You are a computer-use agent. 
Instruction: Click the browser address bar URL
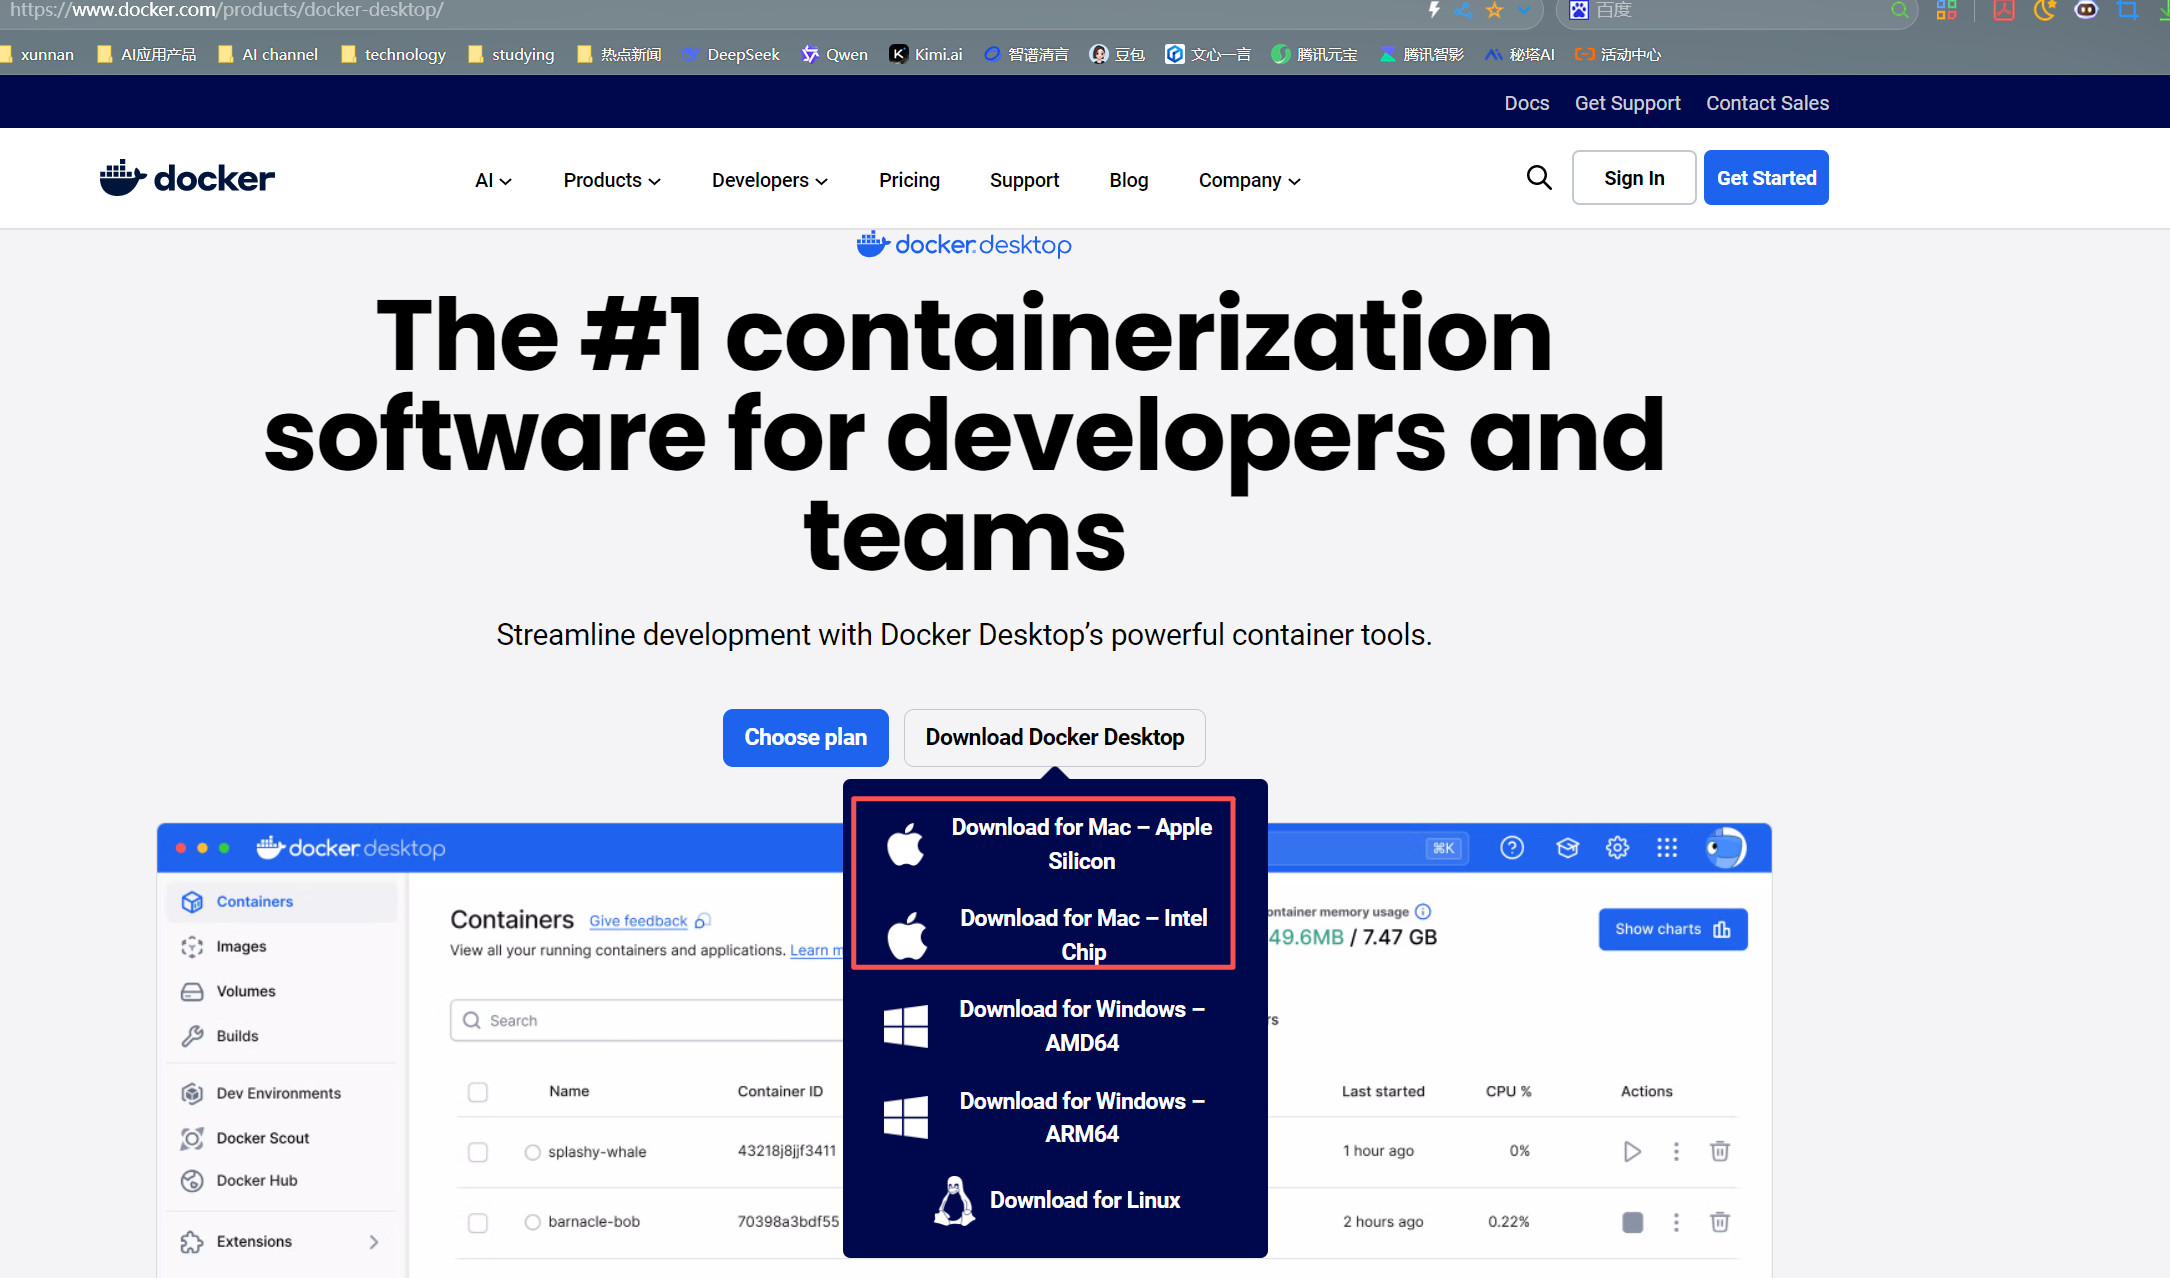pos(227,10)
